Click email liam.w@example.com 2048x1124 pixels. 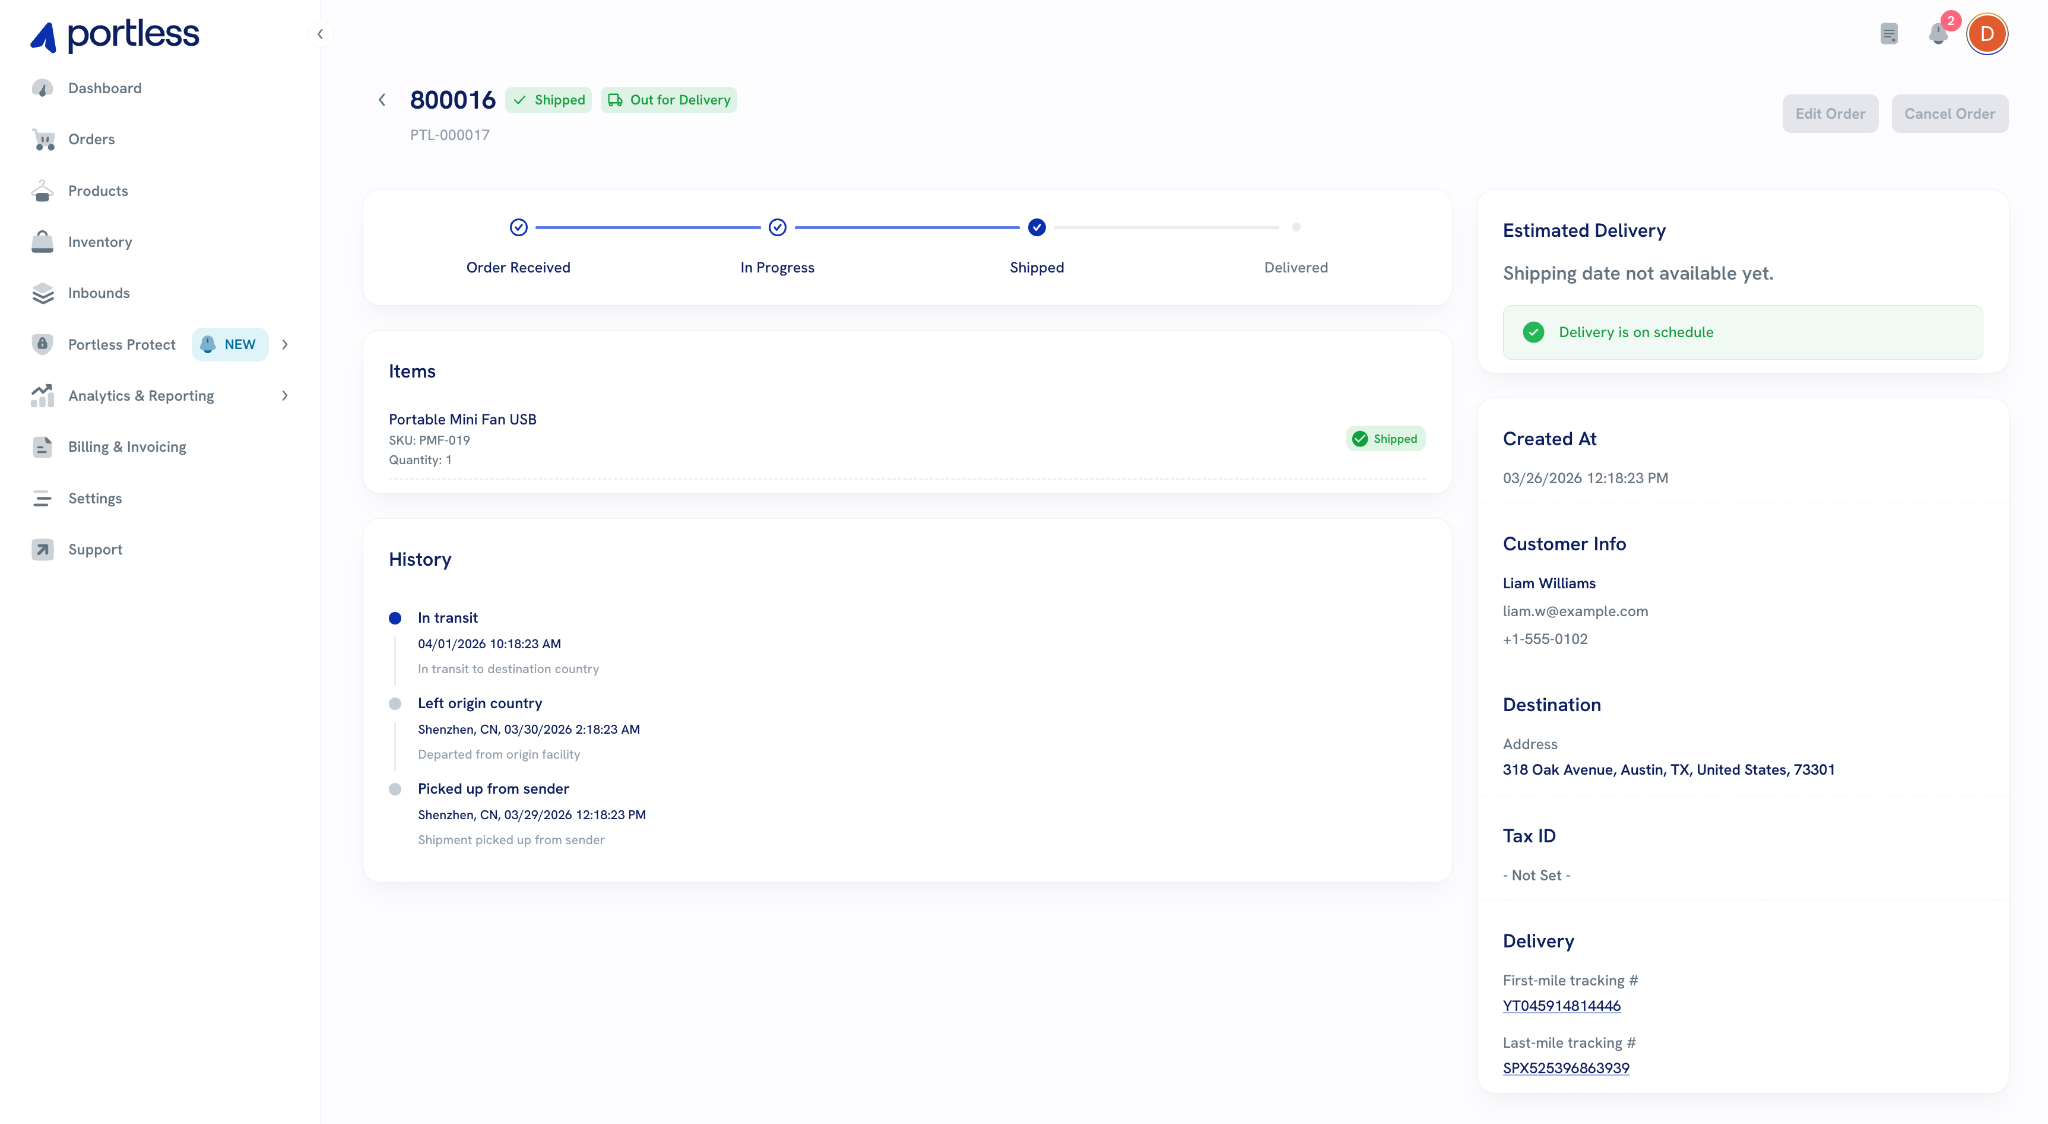coord(1575,611)
